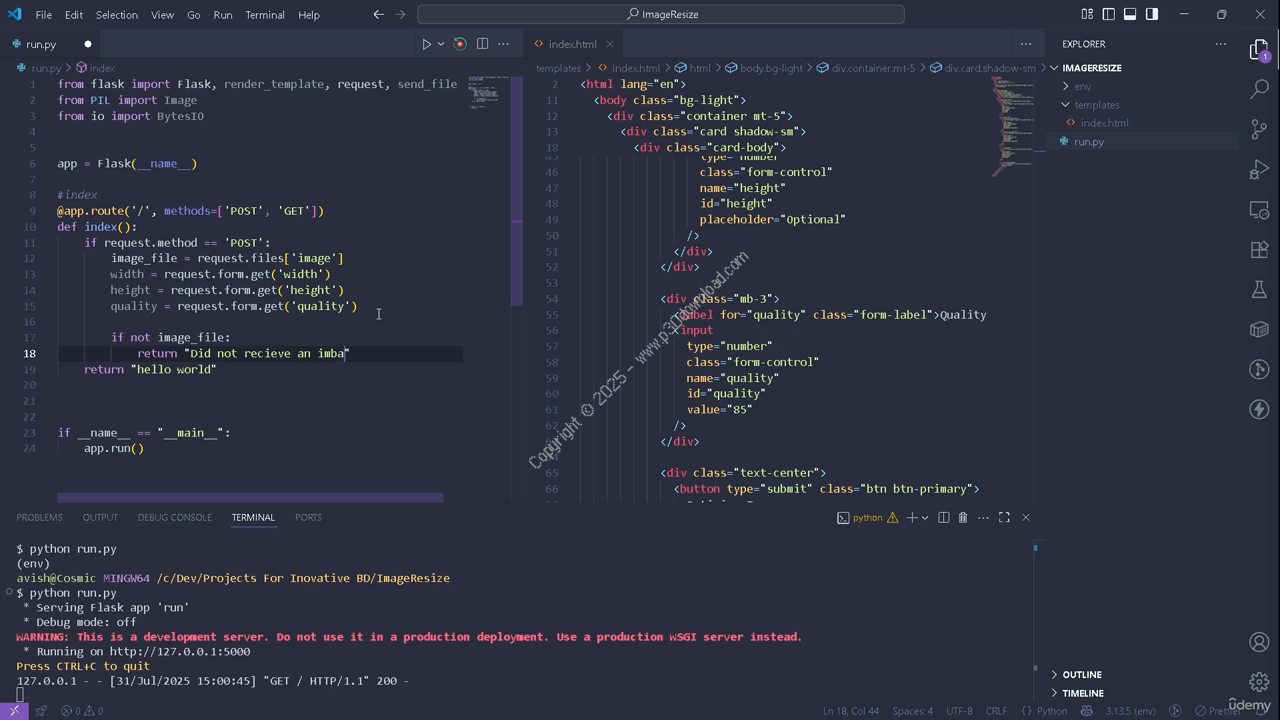The height and width of the screenshot is (720, 1280).
Task: Open the Search view in activity bar
Action: (x=1259, y=90)
